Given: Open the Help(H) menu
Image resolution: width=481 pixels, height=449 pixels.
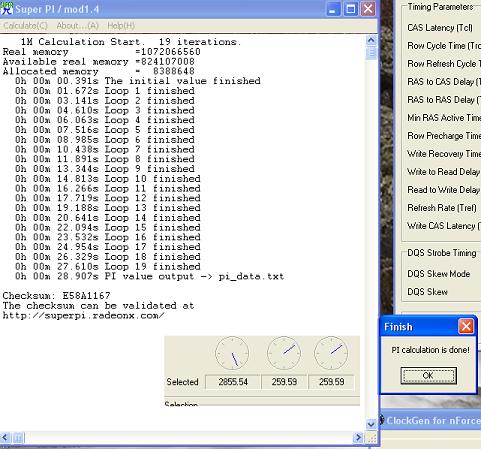Looking at the screenshot, I should point(121,26).
